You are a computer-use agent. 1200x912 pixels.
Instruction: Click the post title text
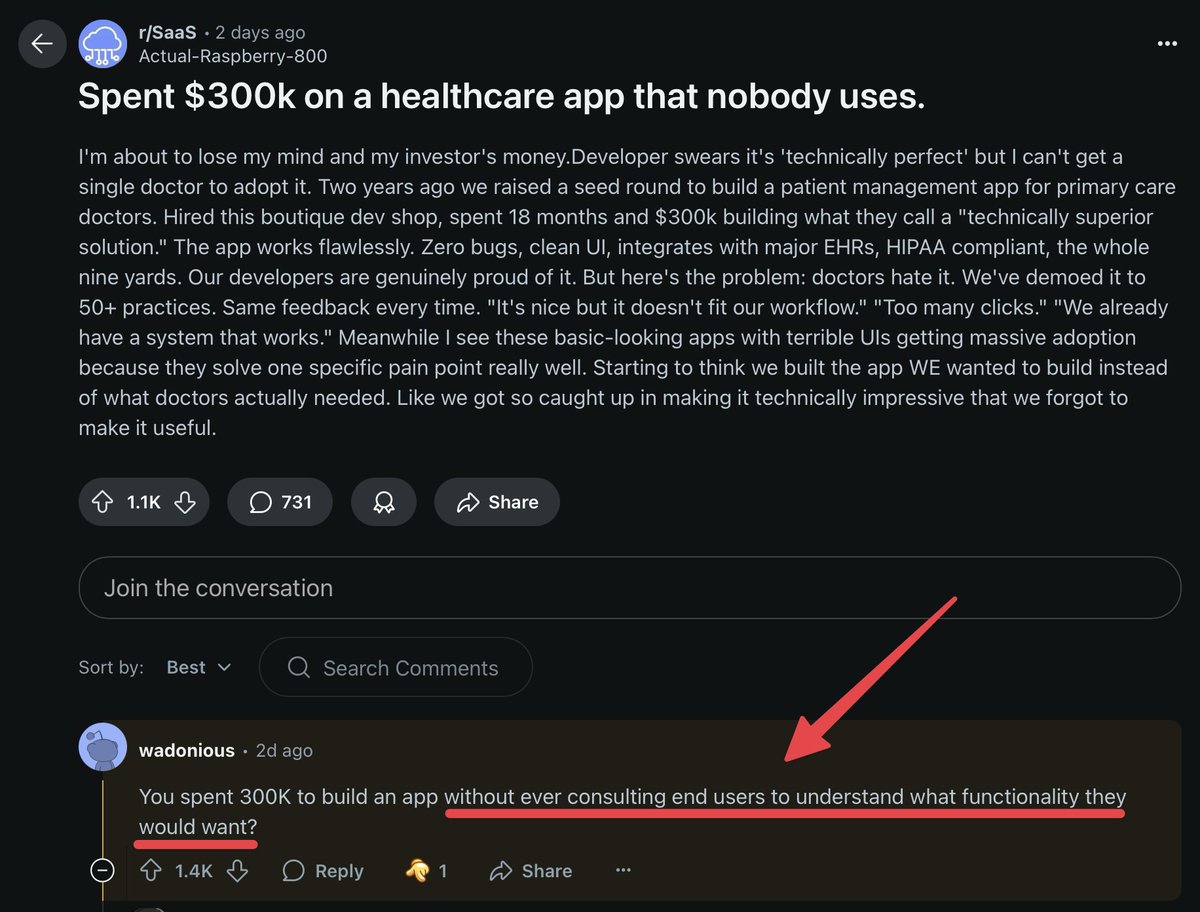click(502, 97)
